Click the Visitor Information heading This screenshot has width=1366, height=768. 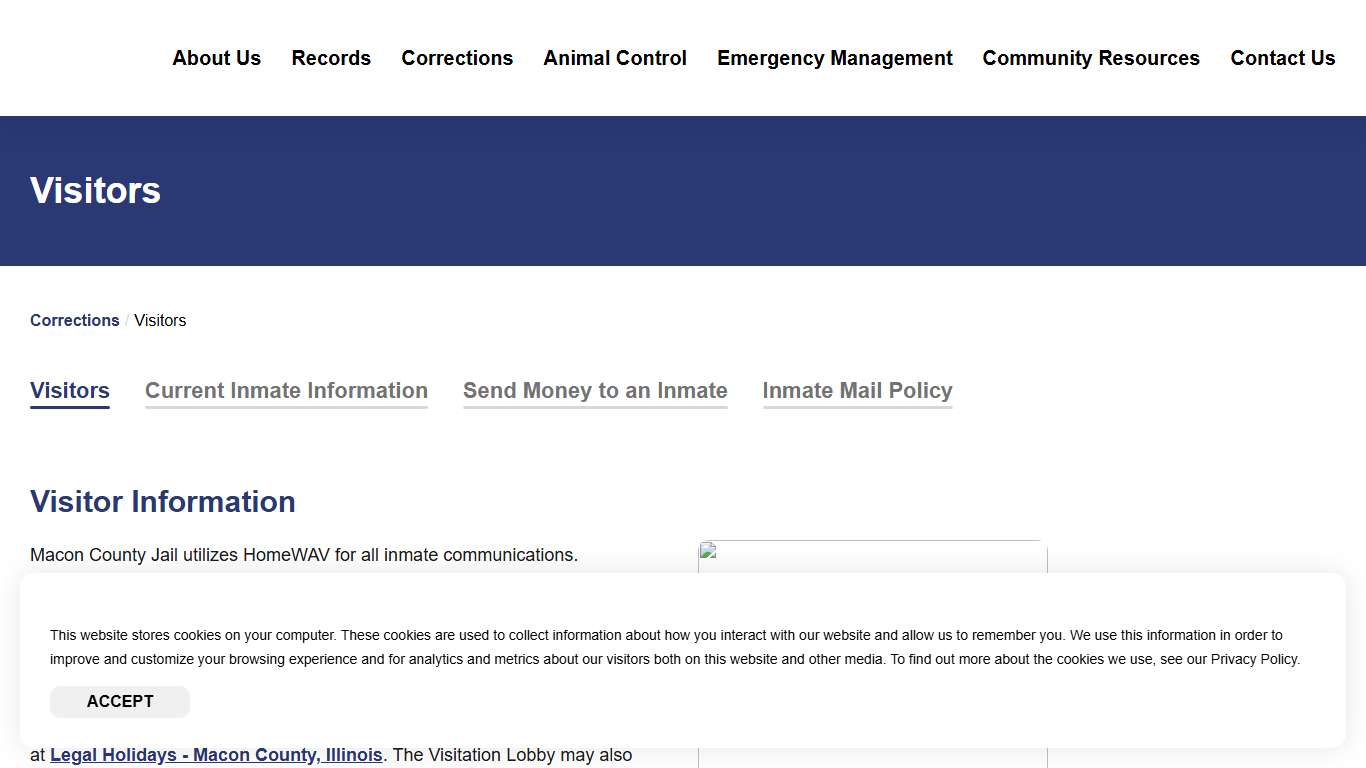pos(163,501)
